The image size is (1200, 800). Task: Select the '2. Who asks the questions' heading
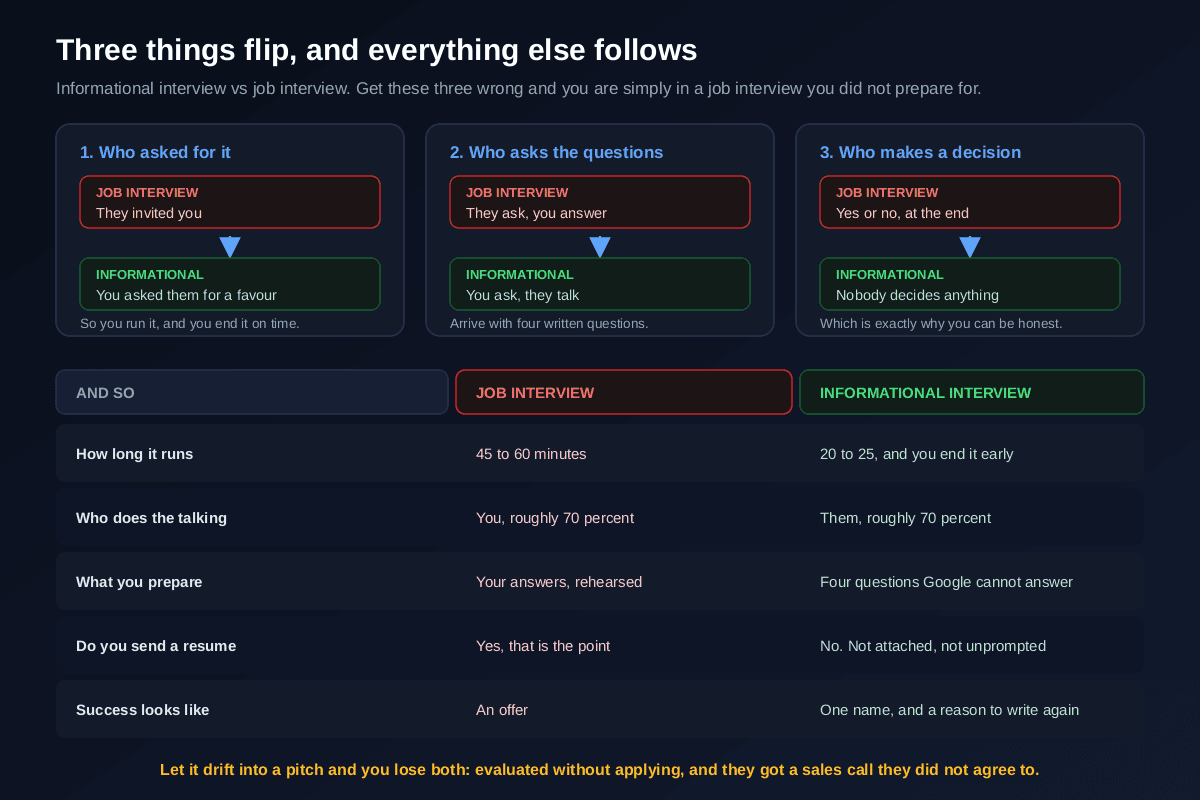(556, 152)
